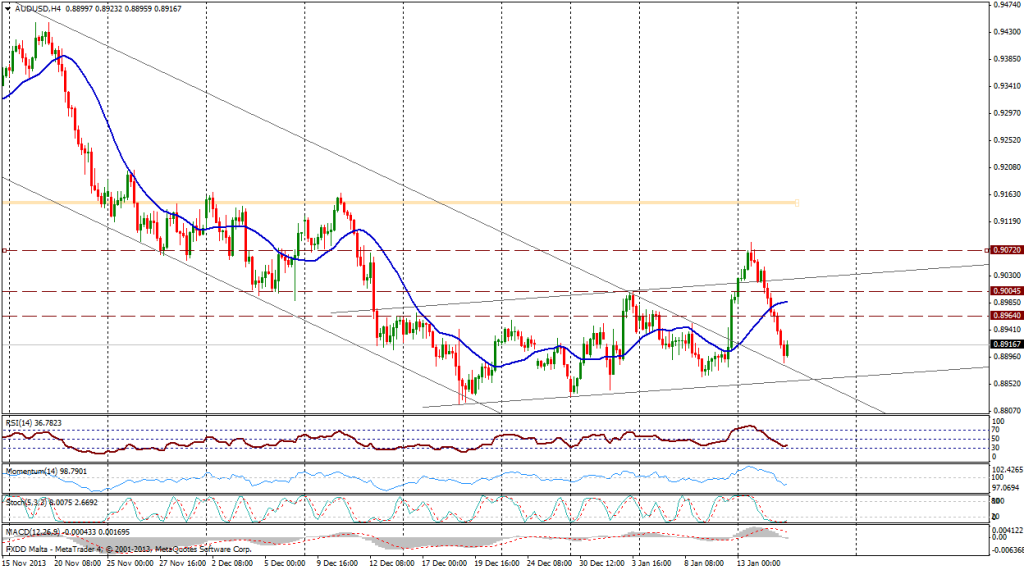Image resolution: width=1024 pixels, height=570 pixels.
Task: Select the 0.89640 red price tag
Action: (x=1005, y=316)
